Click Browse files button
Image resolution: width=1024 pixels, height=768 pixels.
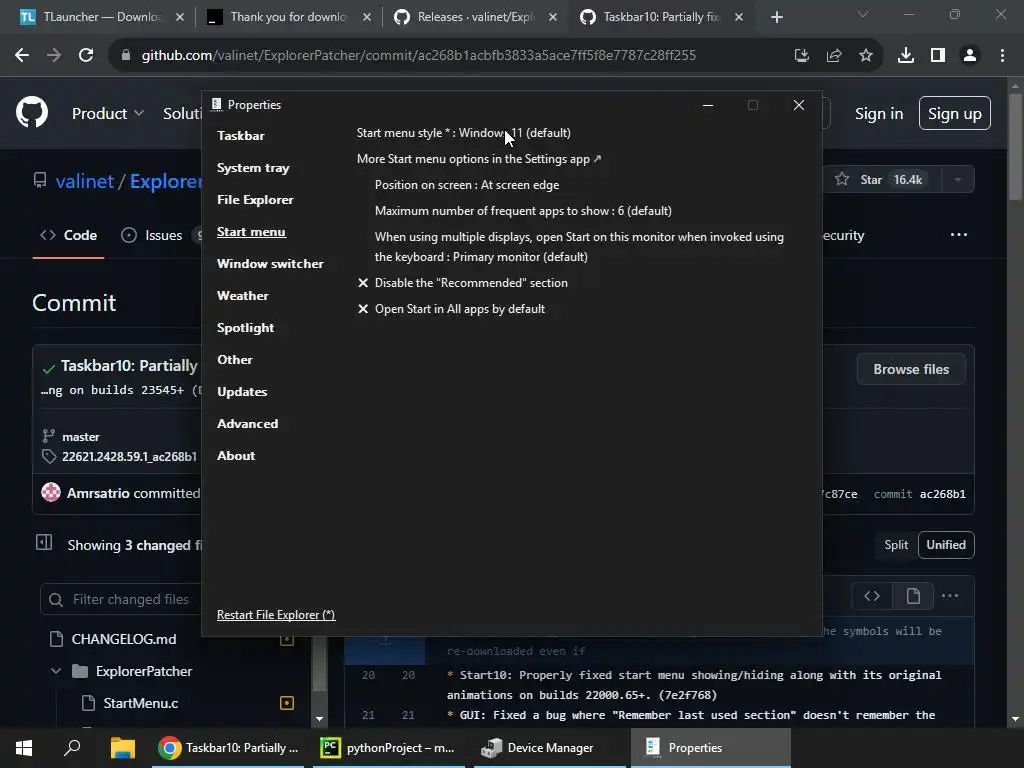click(911, 369)
